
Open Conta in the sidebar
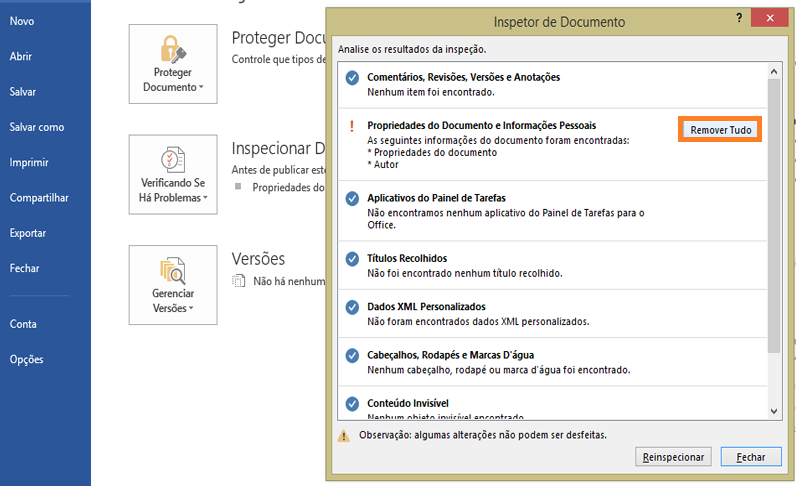coord(23,324)
